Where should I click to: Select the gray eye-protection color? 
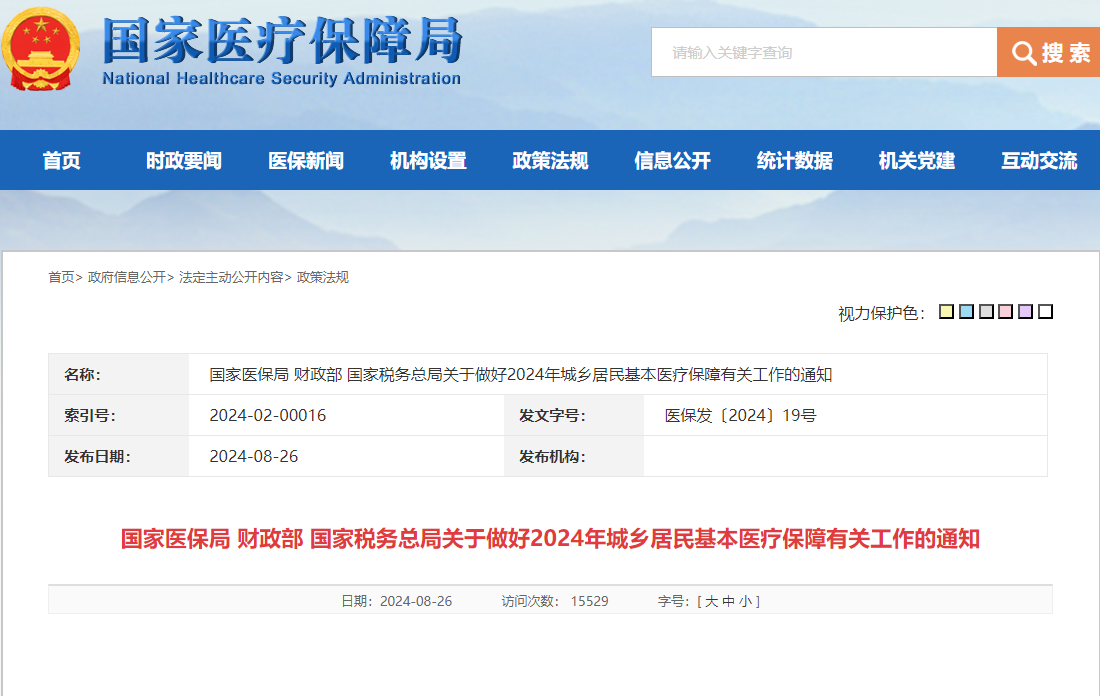986,312
